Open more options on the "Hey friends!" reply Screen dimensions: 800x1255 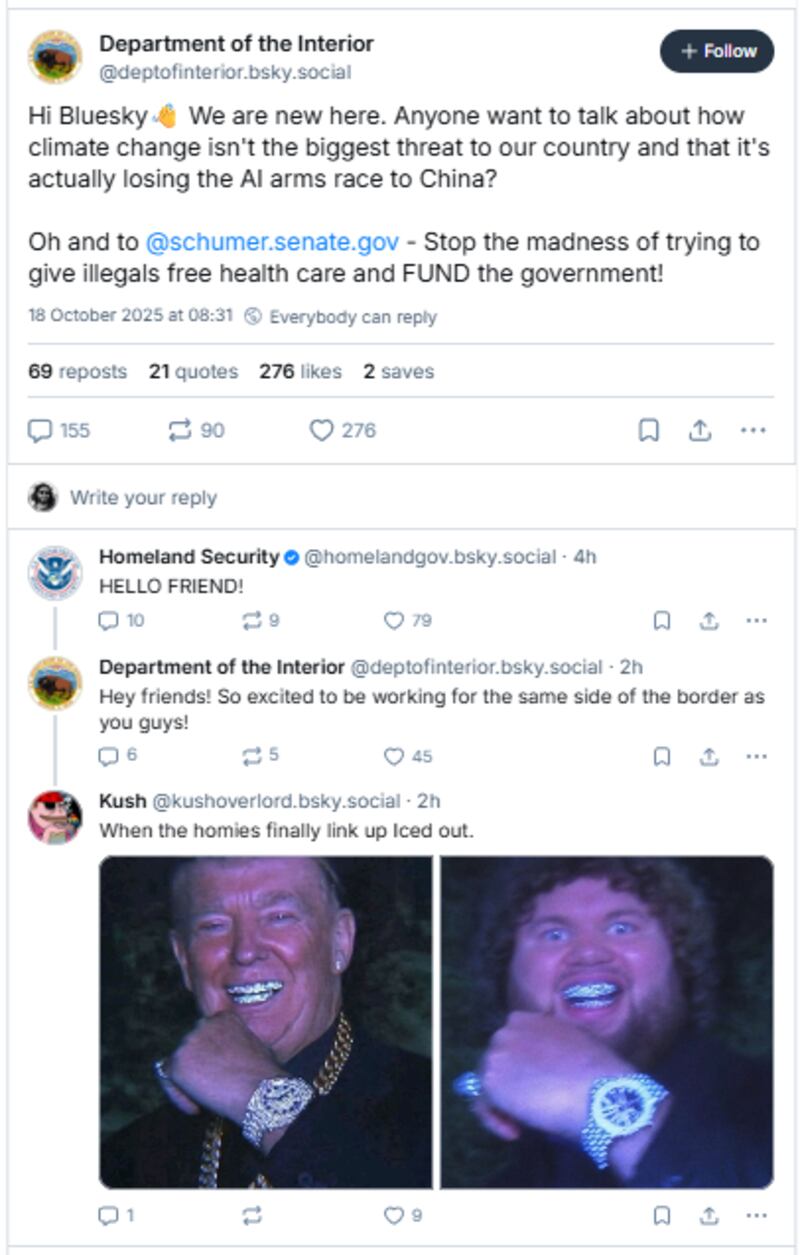pos(756,757)
